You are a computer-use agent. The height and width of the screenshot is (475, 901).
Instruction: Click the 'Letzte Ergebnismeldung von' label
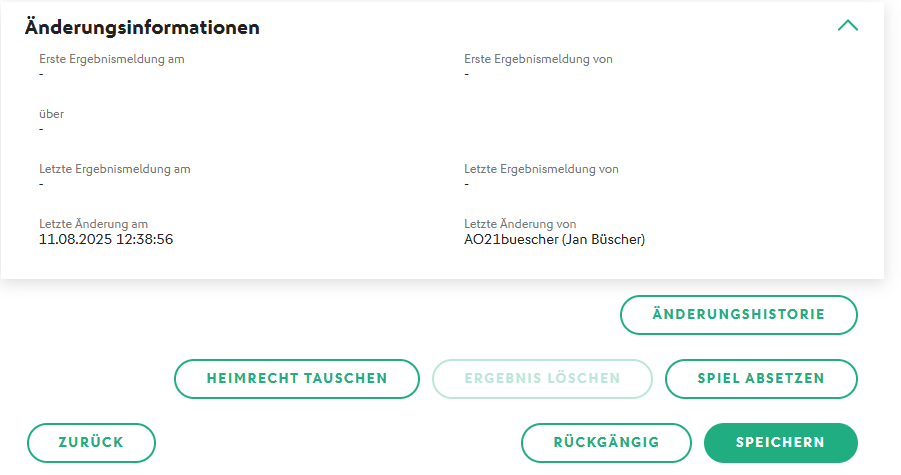[x=541, y=169]
